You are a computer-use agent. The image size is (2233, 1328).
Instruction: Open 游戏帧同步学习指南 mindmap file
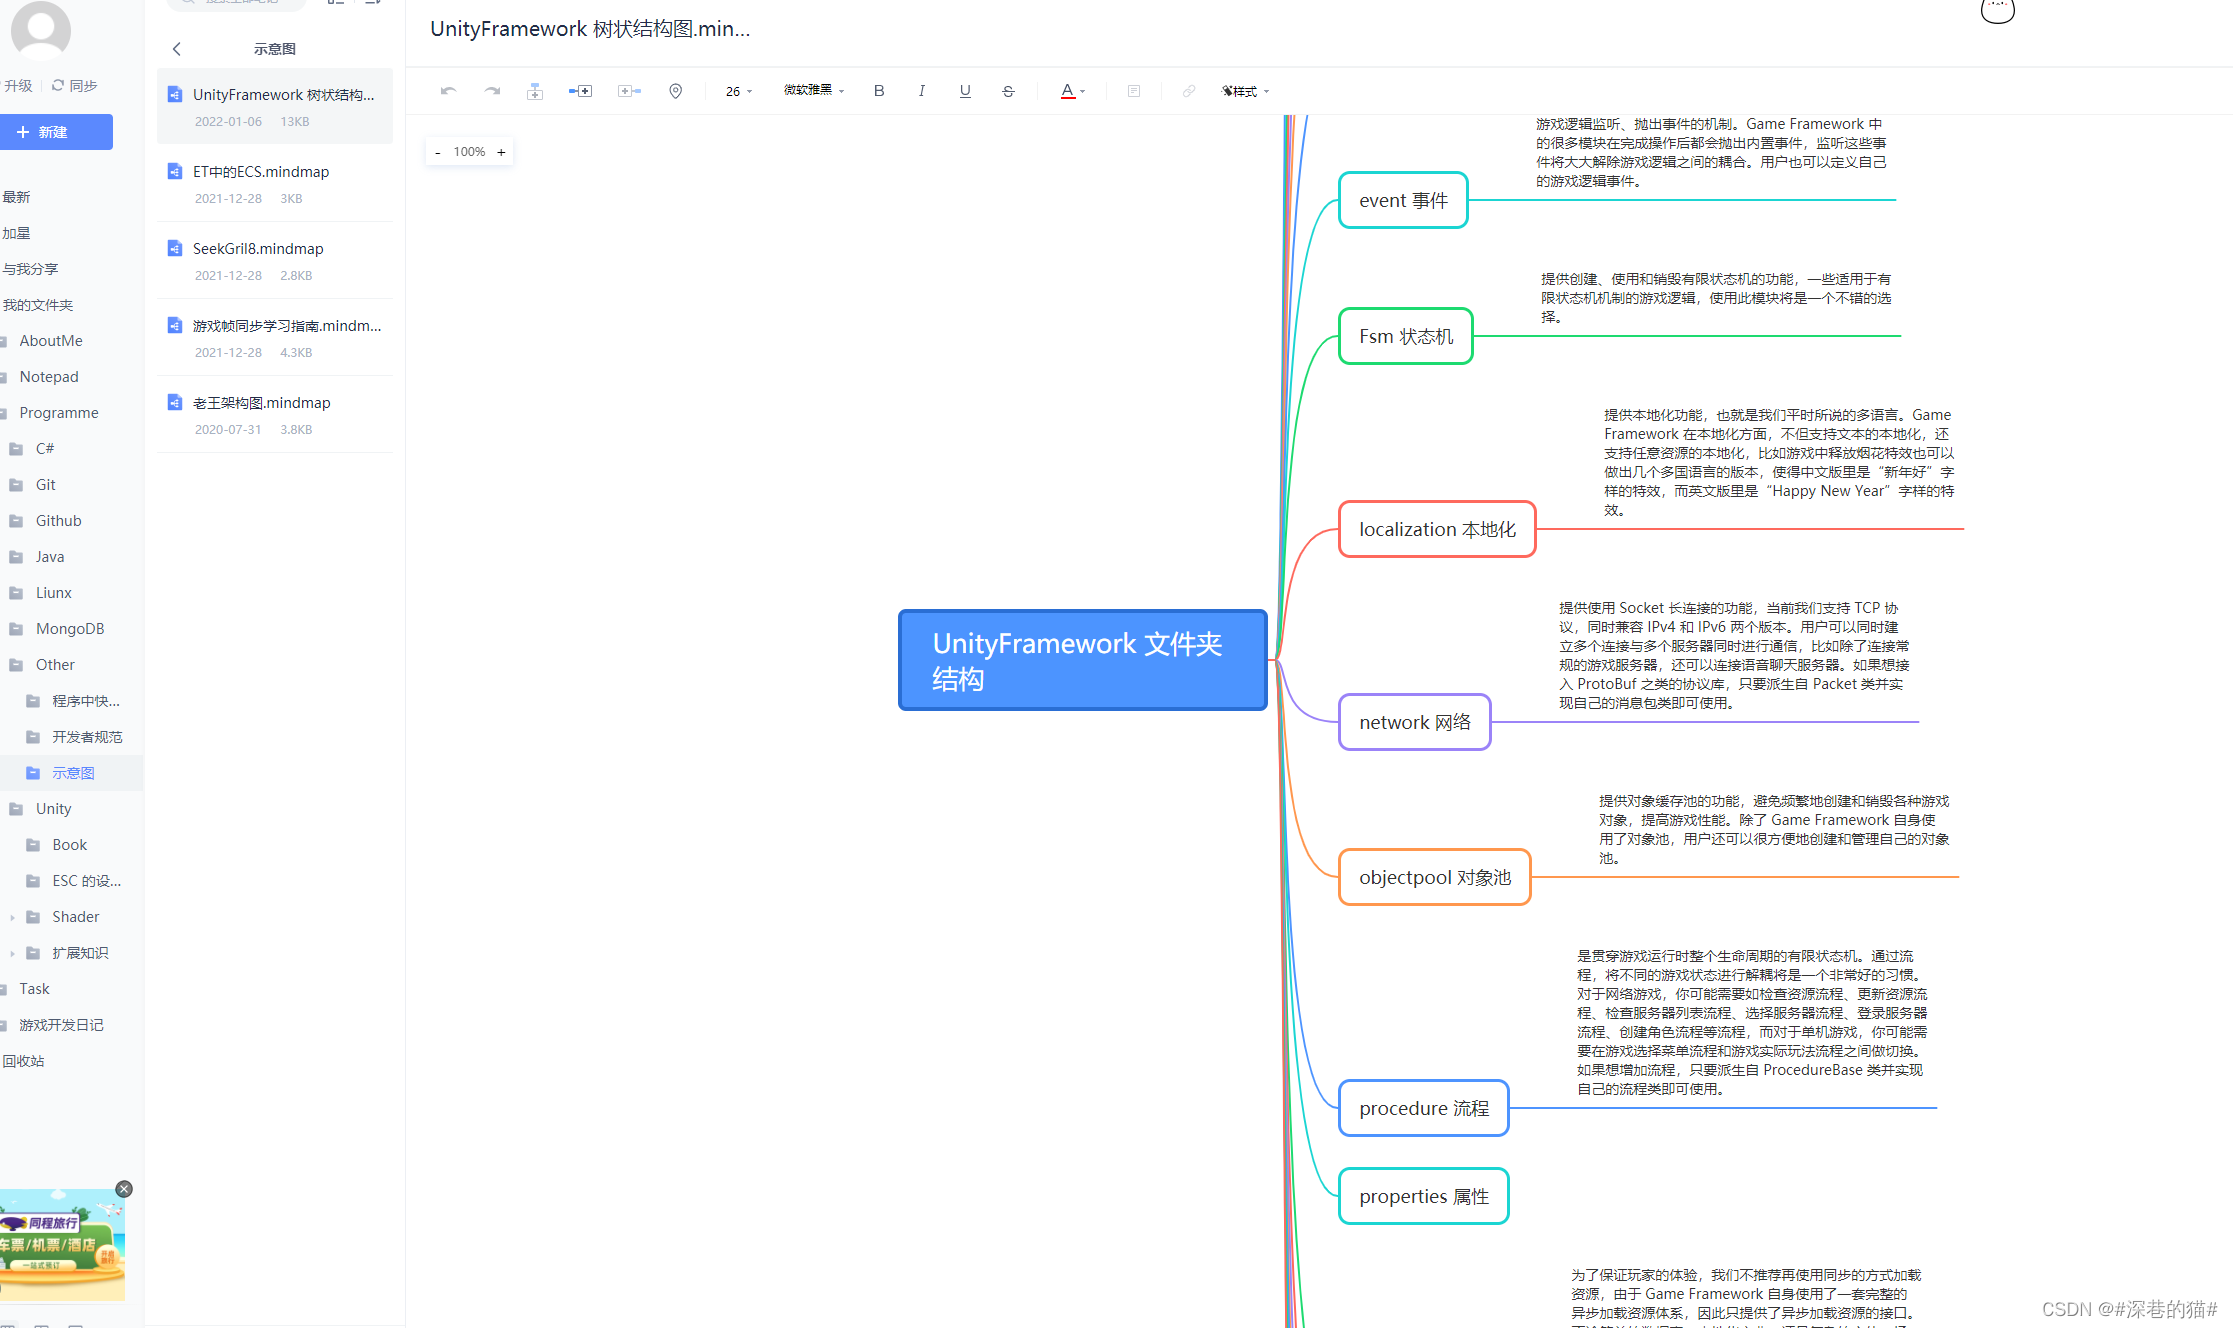[275, 337]
